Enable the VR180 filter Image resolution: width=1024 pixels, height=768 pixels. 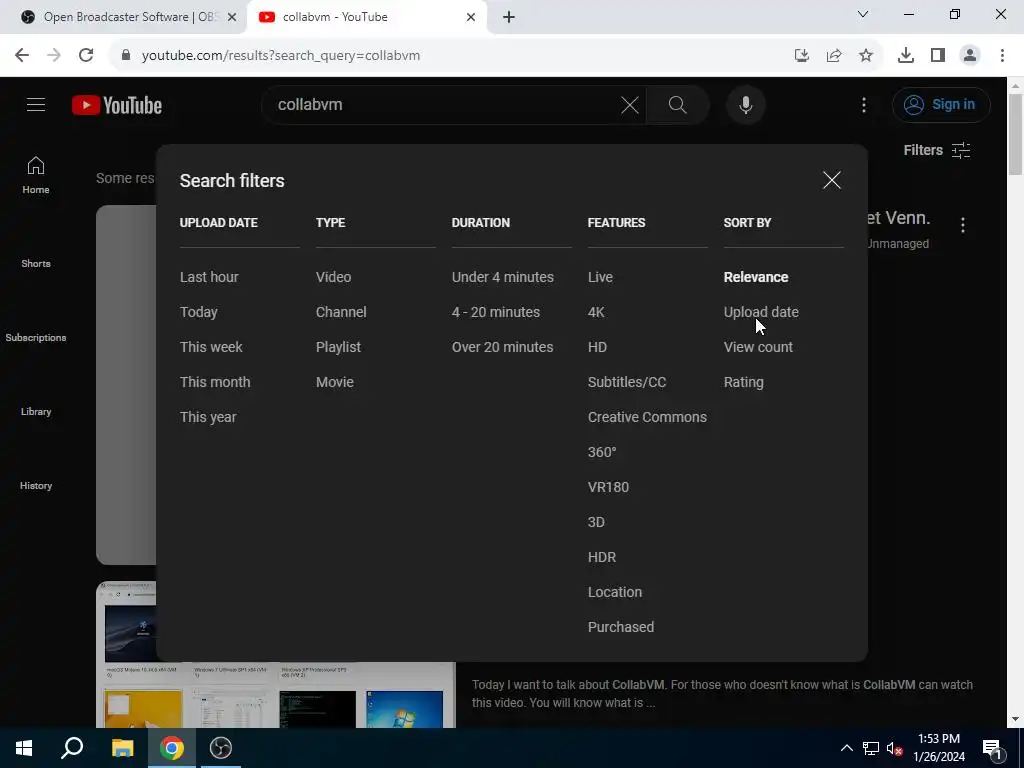pyautogui.click(x=608, y=487)
